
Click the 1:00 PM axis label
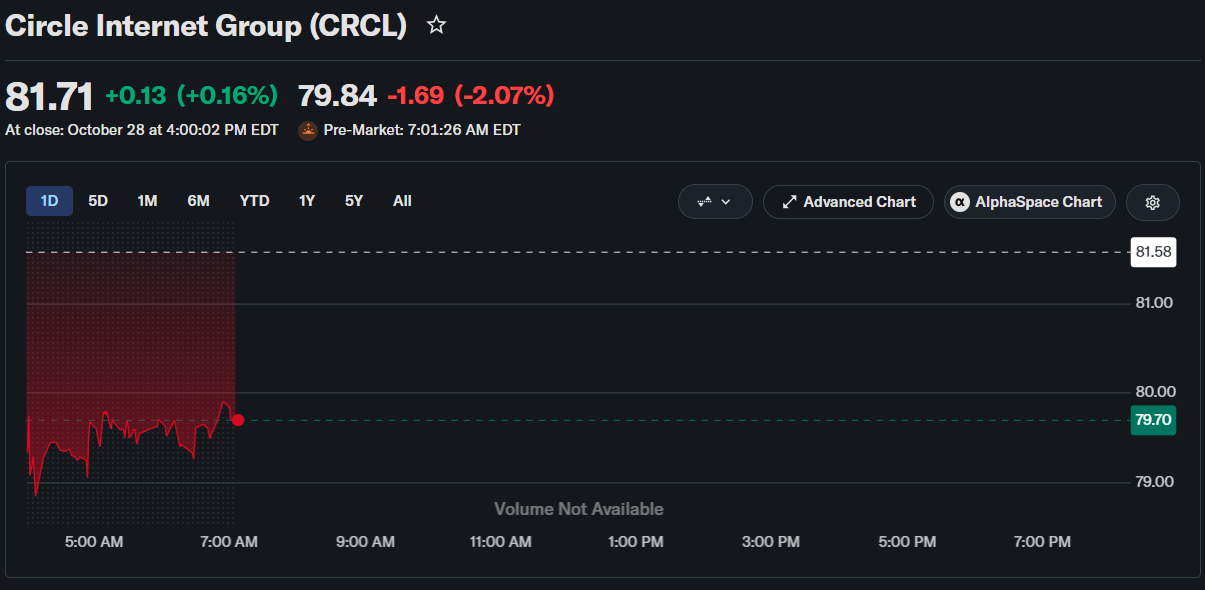(x=636, y=542)
